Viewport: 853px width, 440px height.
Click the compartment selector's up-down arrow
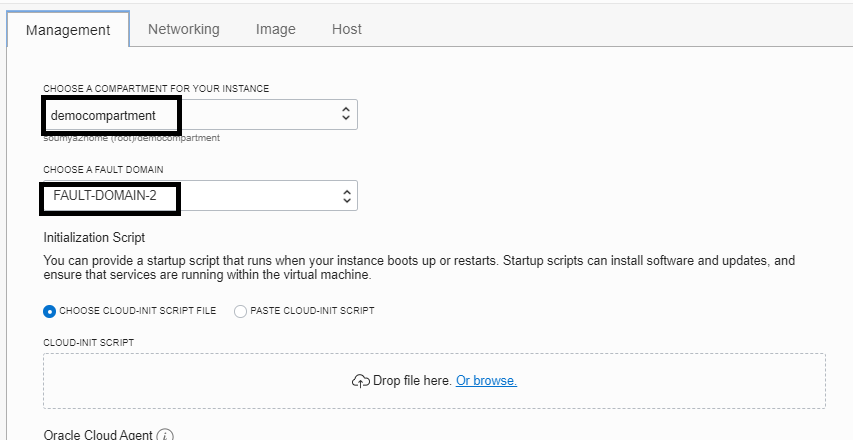coord(346,115)
